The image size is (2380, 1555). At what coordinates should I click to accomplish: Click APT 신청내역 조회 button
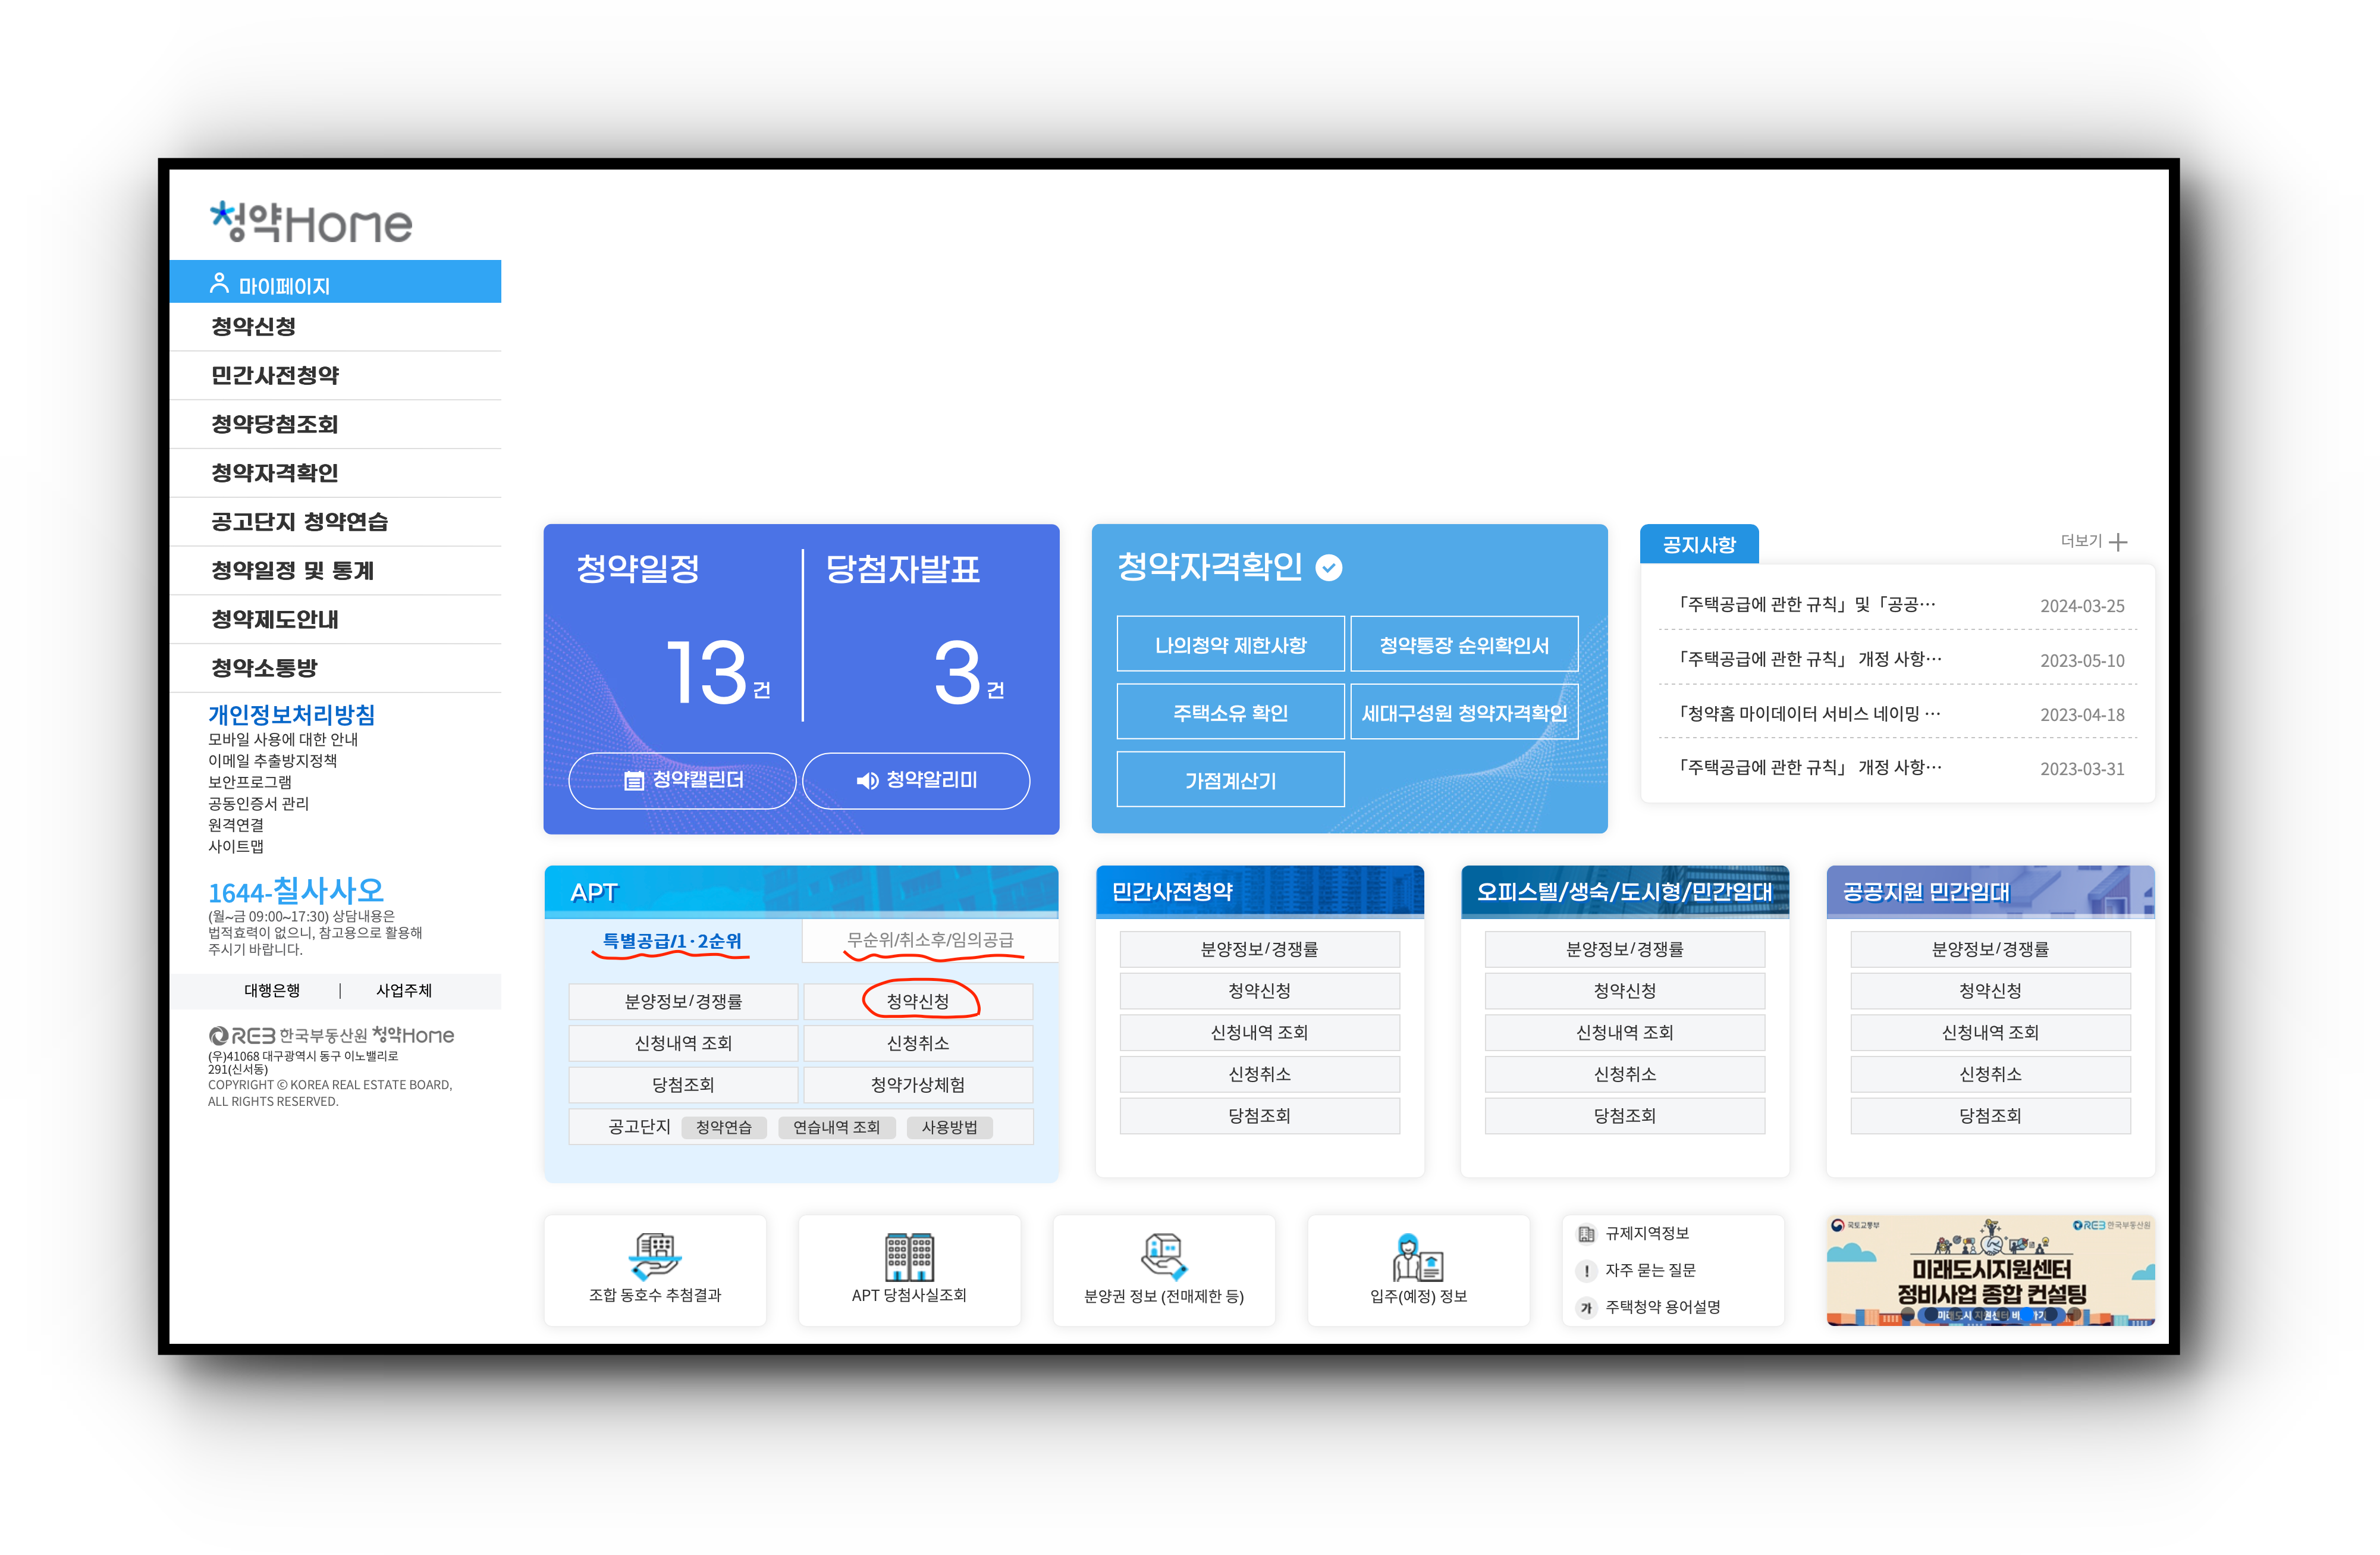(683, 1043)
